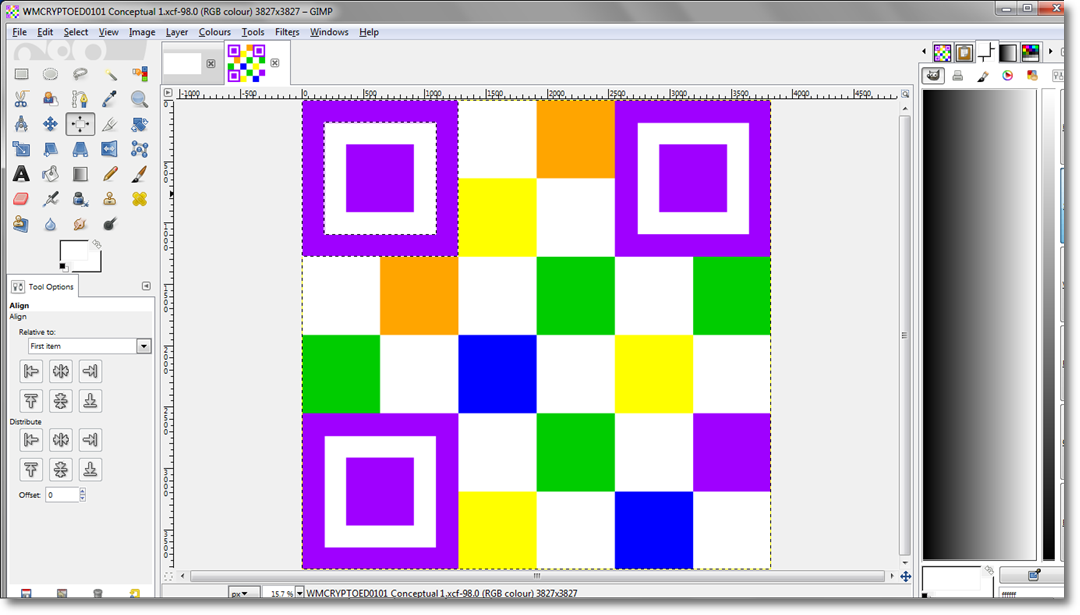Switch to the colourful QR image tab thumbnail
Image resolution: width=1080 pixels, height=615 pixels.
pos(247,63)
